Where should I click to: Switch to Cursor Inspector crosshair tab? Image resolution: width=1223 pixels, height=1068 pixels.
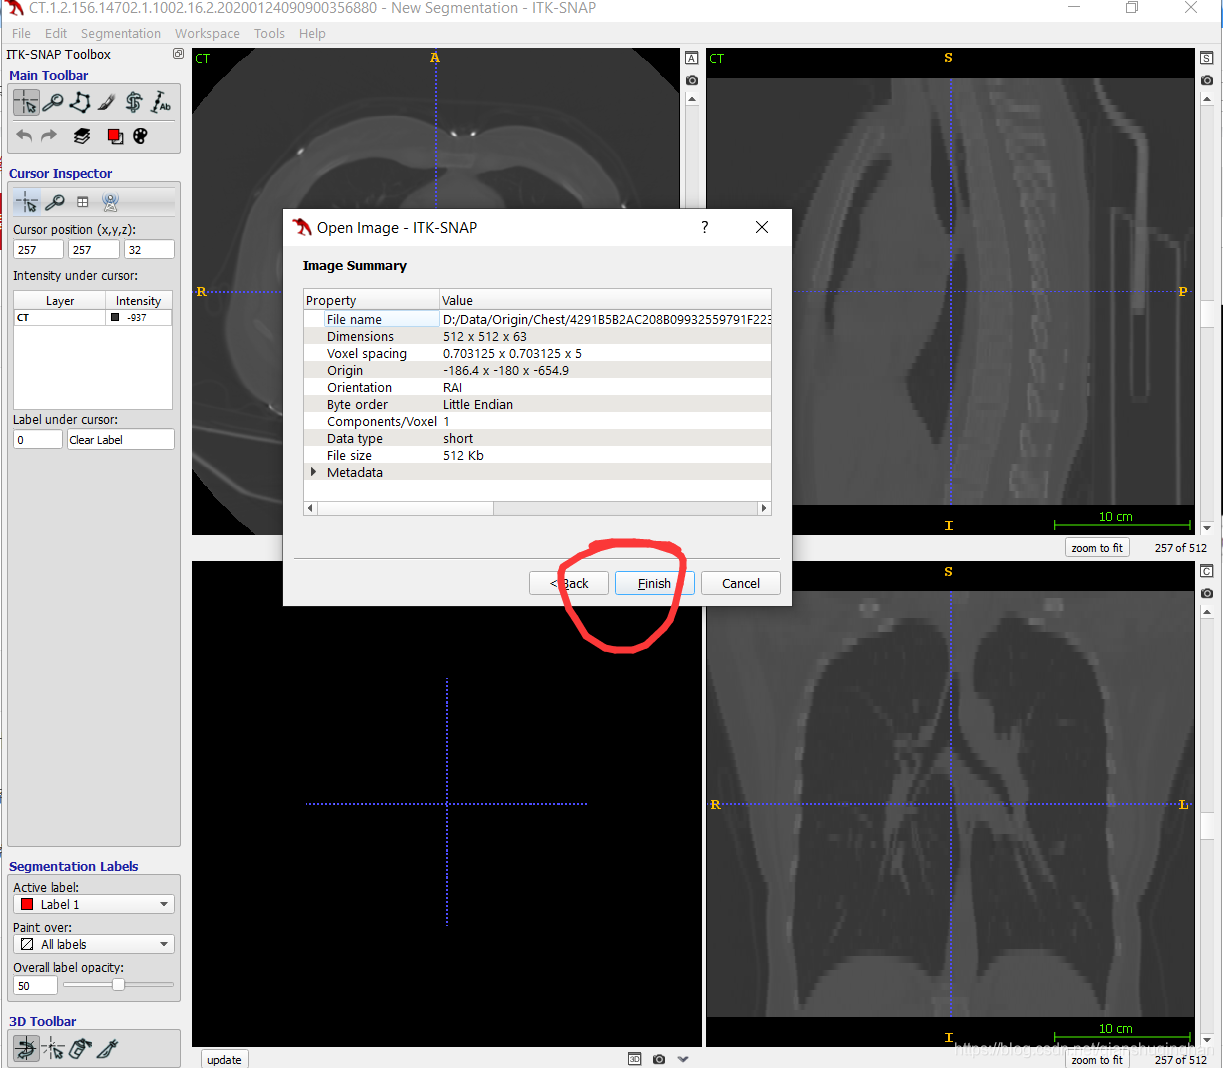coord(27,202)
